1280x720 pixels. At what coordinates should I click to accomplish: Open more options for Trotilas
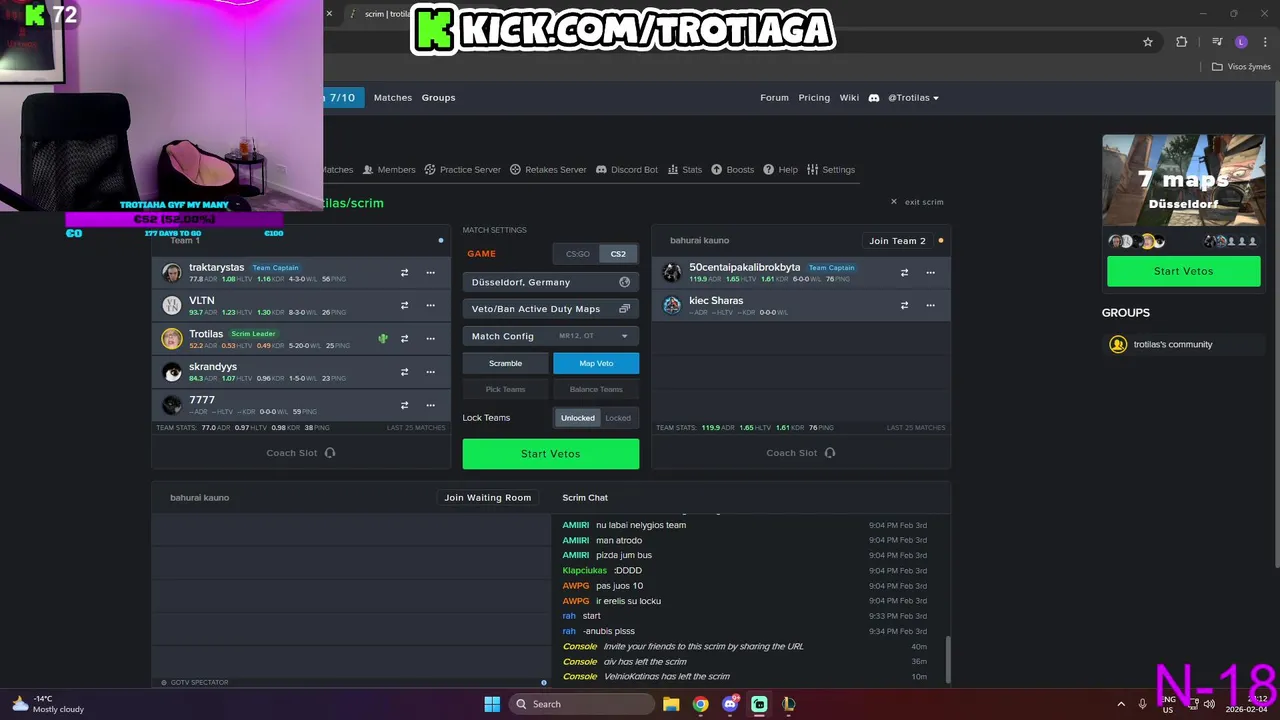[430, 338]
